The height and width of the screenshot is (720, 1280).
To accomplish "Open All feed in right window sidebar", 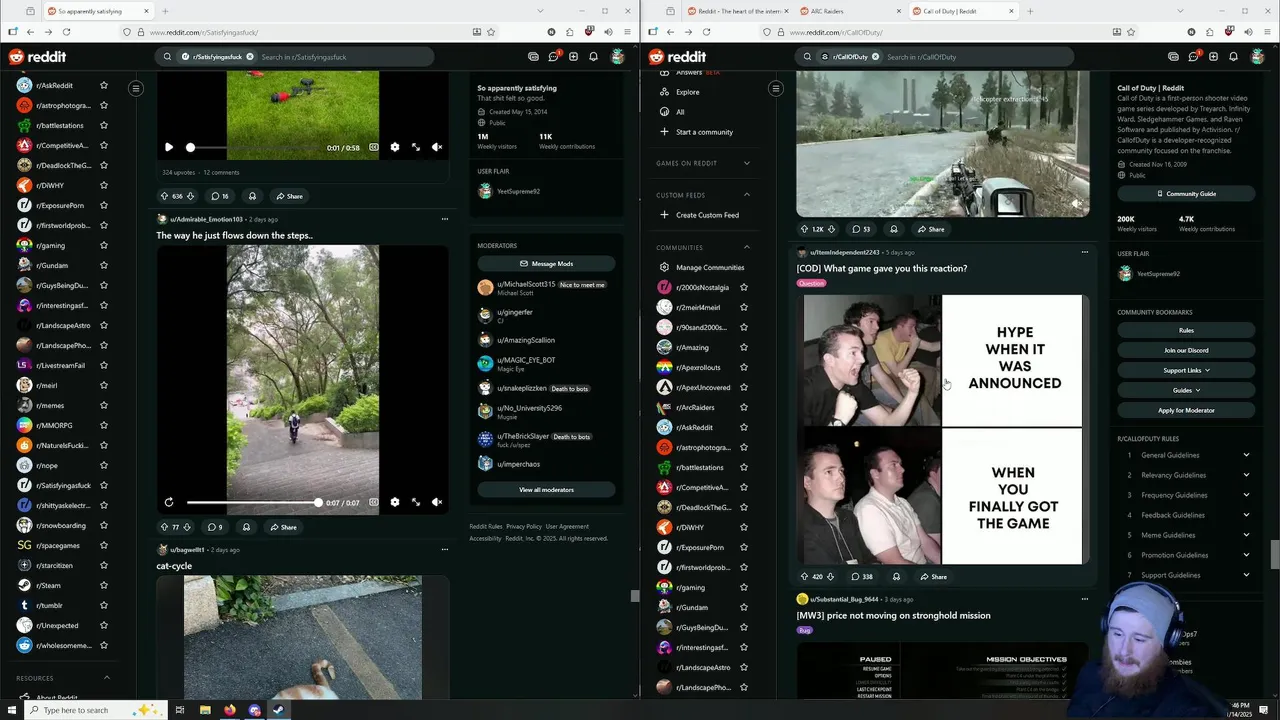I will click(680, 112).
